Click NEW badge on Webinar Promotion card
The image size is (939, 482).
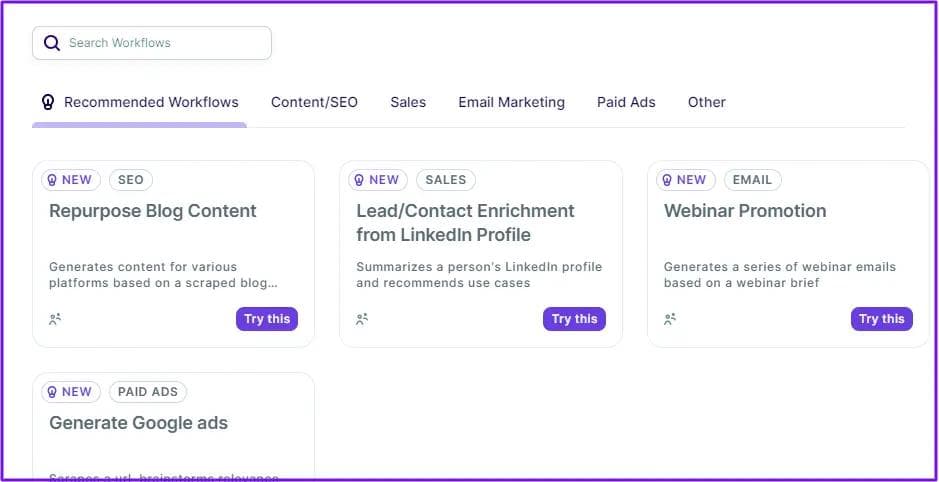[683, 180]
